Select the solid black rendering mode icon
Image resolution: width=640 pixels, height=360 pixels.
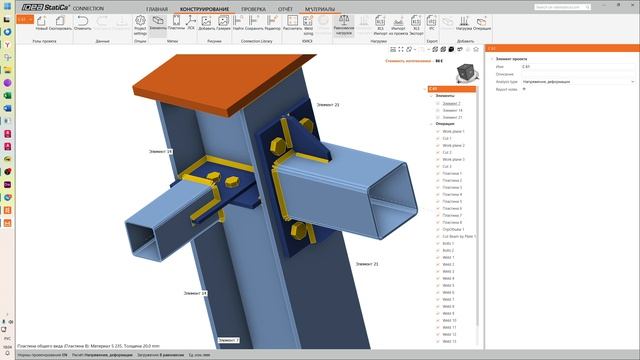[451, 49]
